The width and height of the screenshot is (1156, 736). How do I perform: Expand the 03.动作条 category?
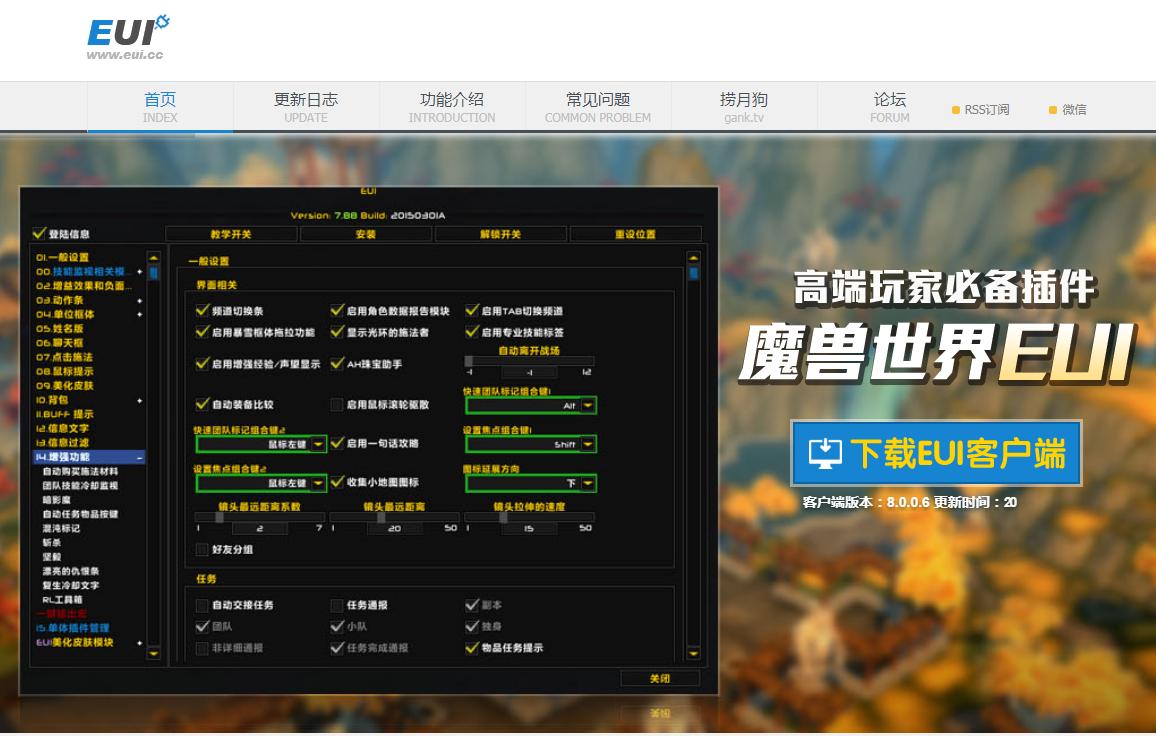click(x=139, y=300)
